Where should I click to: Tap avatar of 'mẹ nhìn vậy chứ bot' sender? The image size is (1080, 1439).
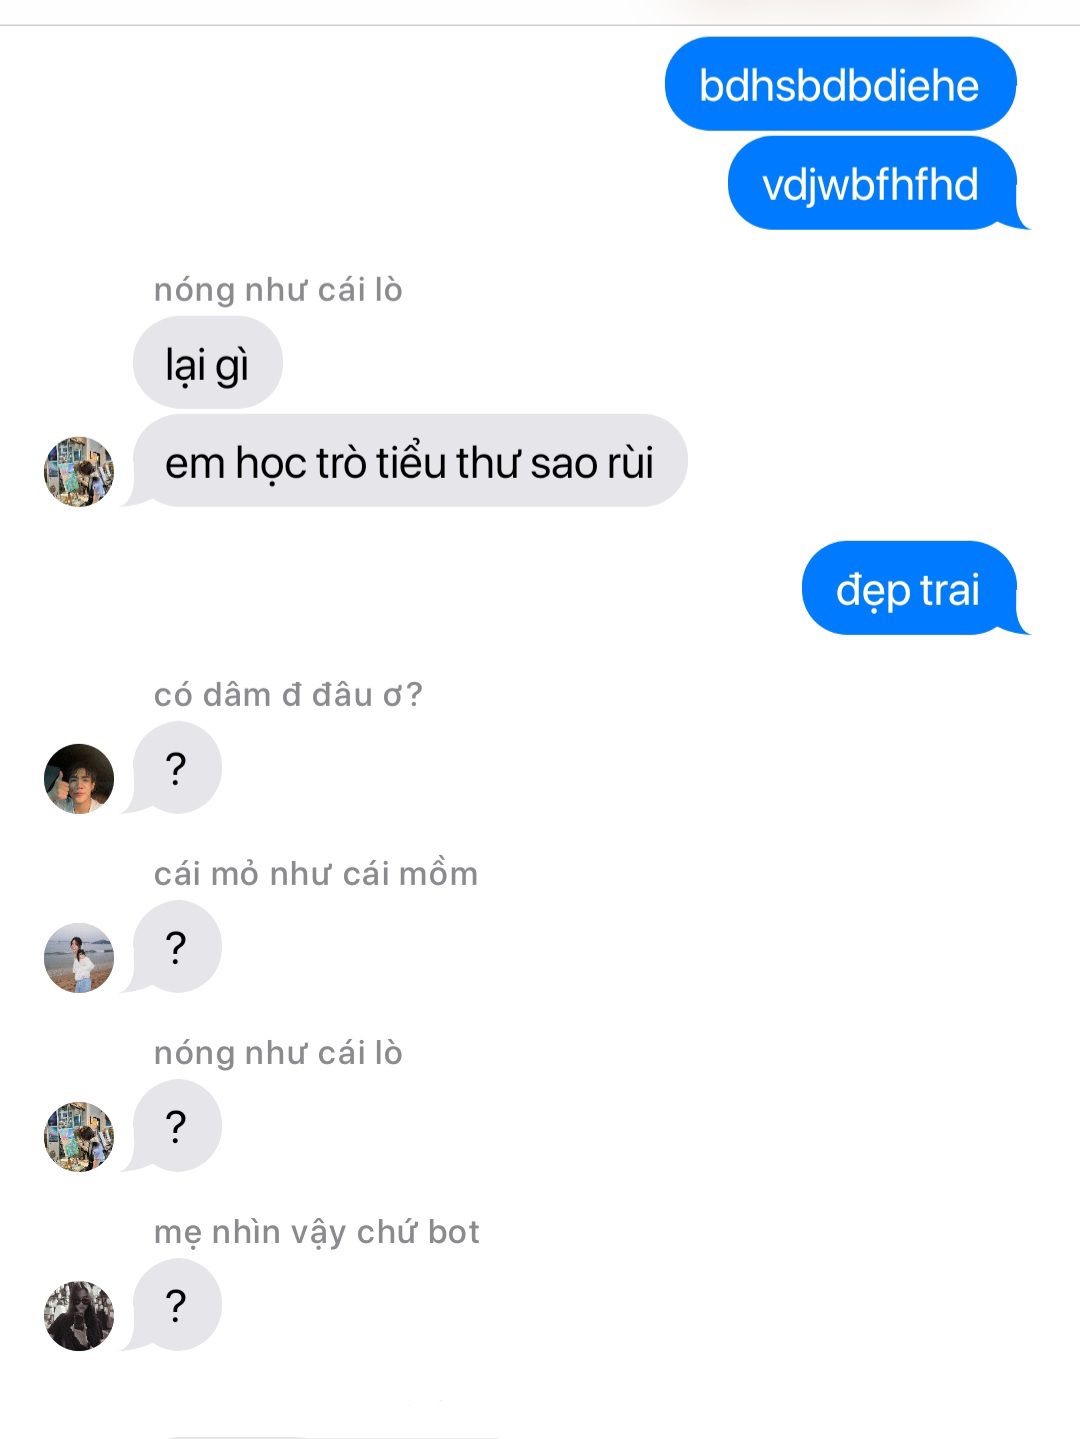tap(79, 1315)
